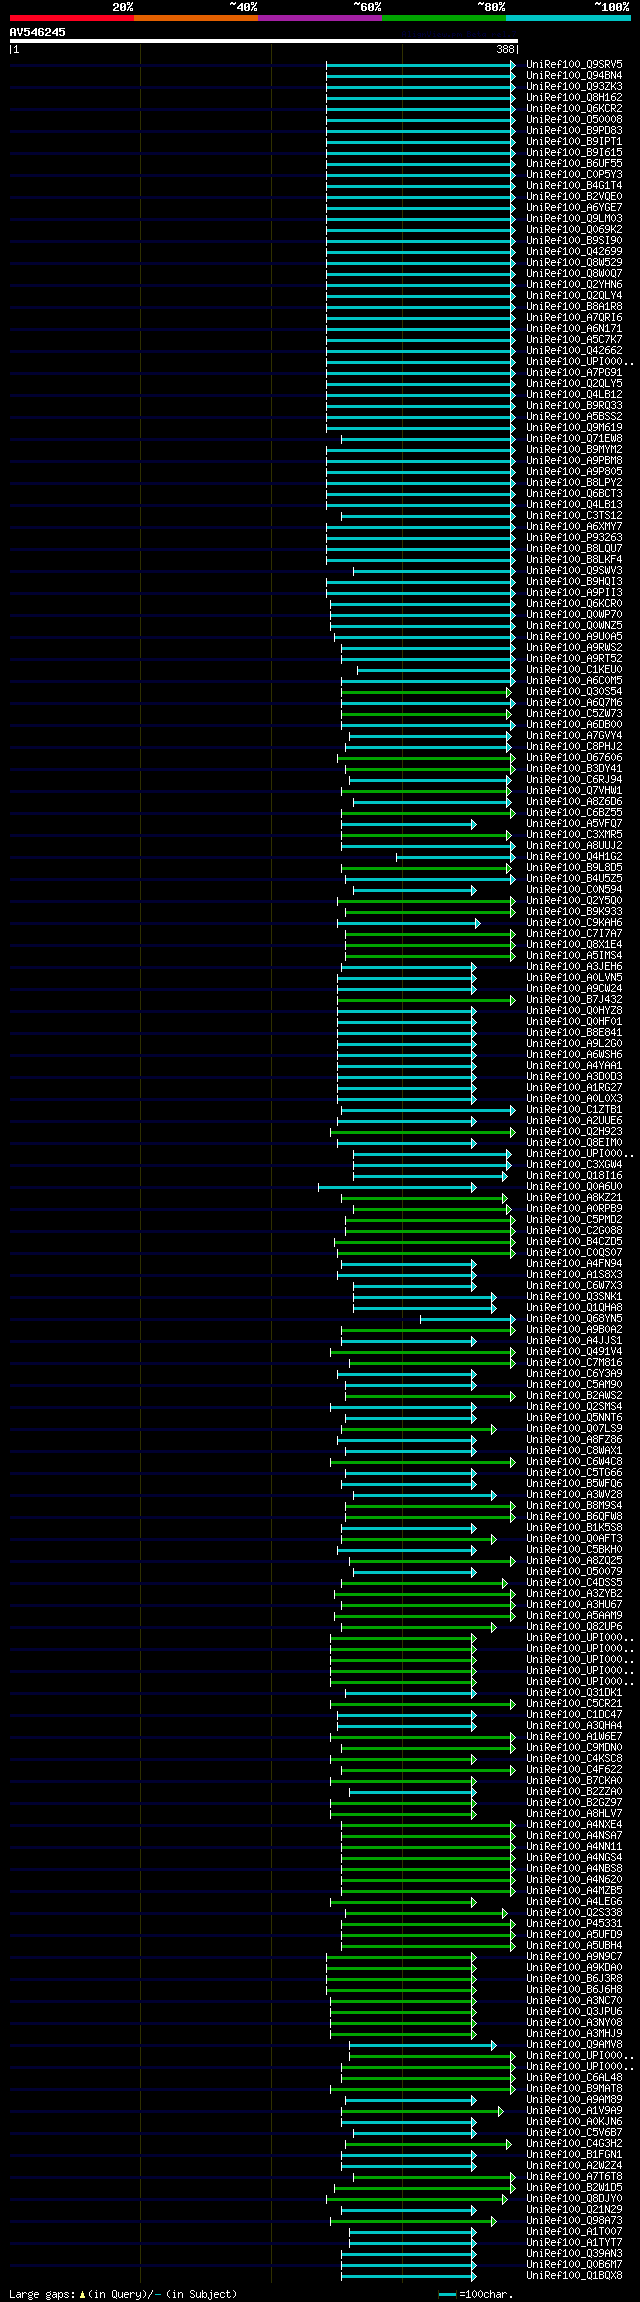This screenshot has height=2302, width=640.
Task: Select the UniRef100_Q39AN3 label
Action: pyautogui.click(x=574, y=2253)
